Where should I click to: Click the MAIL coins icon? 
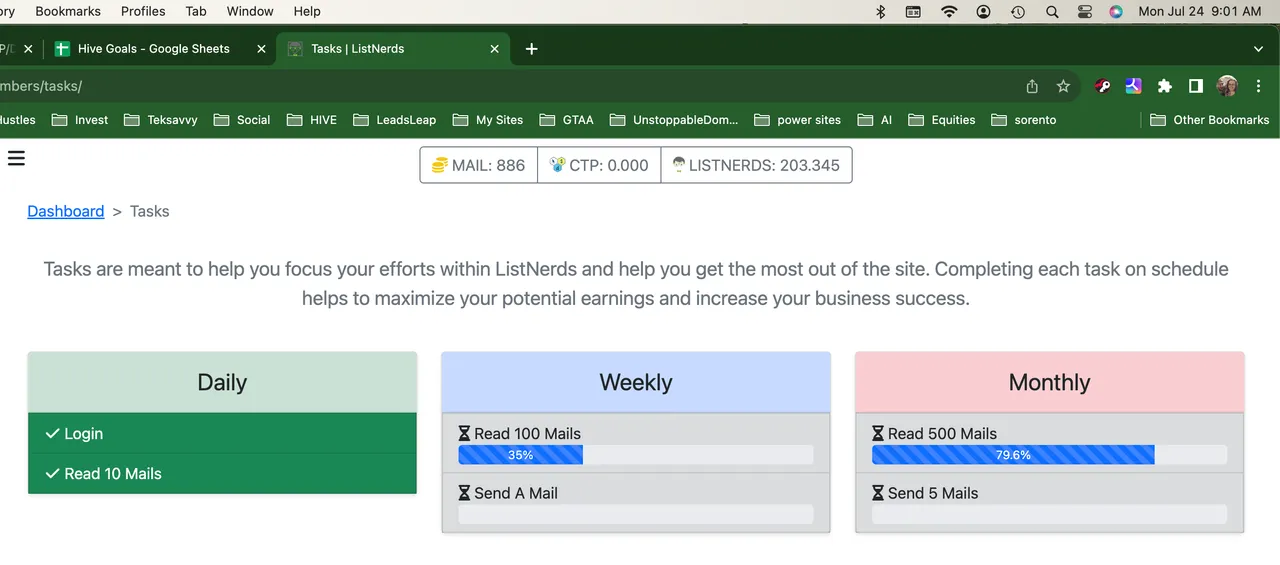(439, 166)
